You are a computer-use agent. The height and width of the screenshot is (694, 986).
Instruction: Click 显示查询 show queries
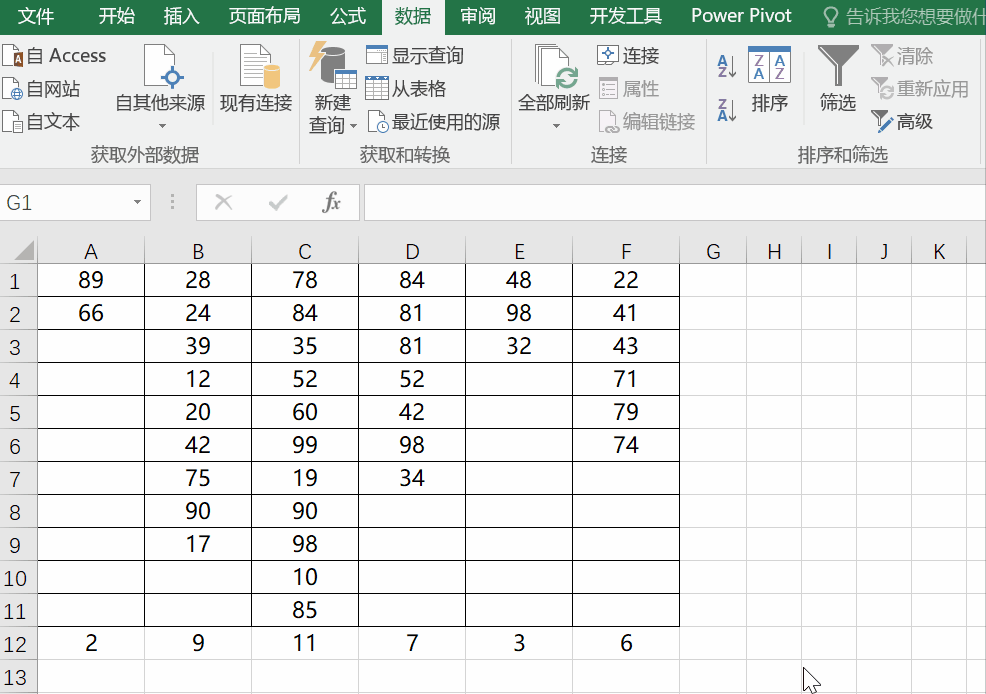click(415, 55)
